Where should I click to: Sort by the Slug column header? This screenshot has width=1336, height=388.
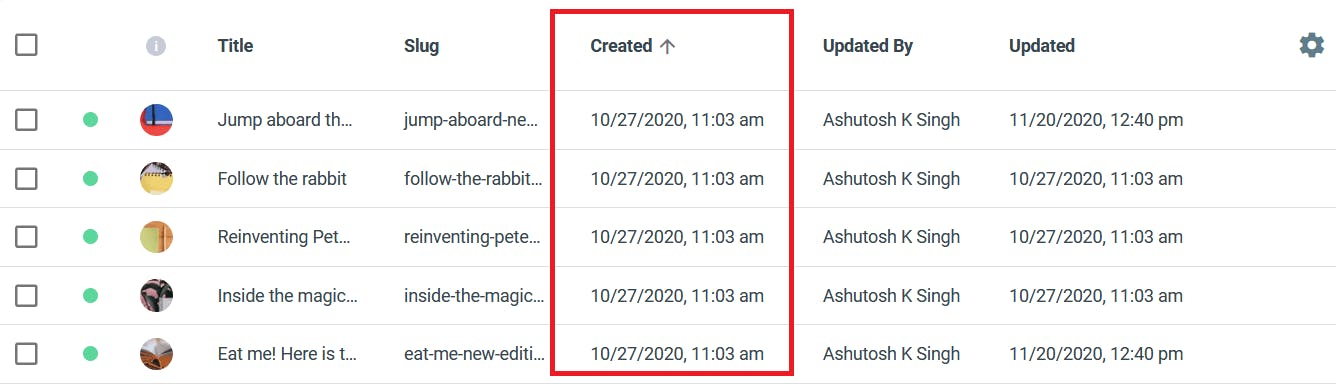tap(421, 46)
